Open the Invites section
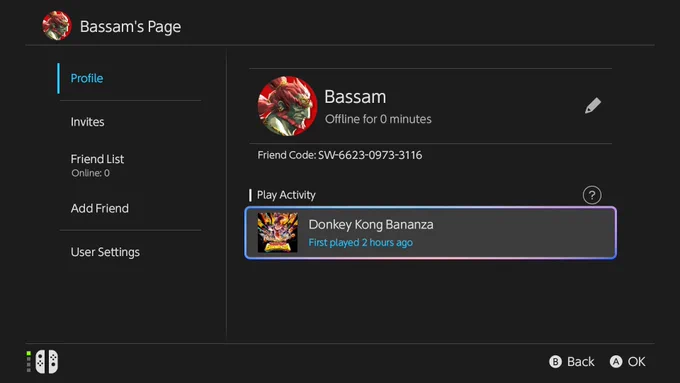Image resolution: width=680 pixels, height=383 pixels. pyautogui.click(x=87, y=122)
